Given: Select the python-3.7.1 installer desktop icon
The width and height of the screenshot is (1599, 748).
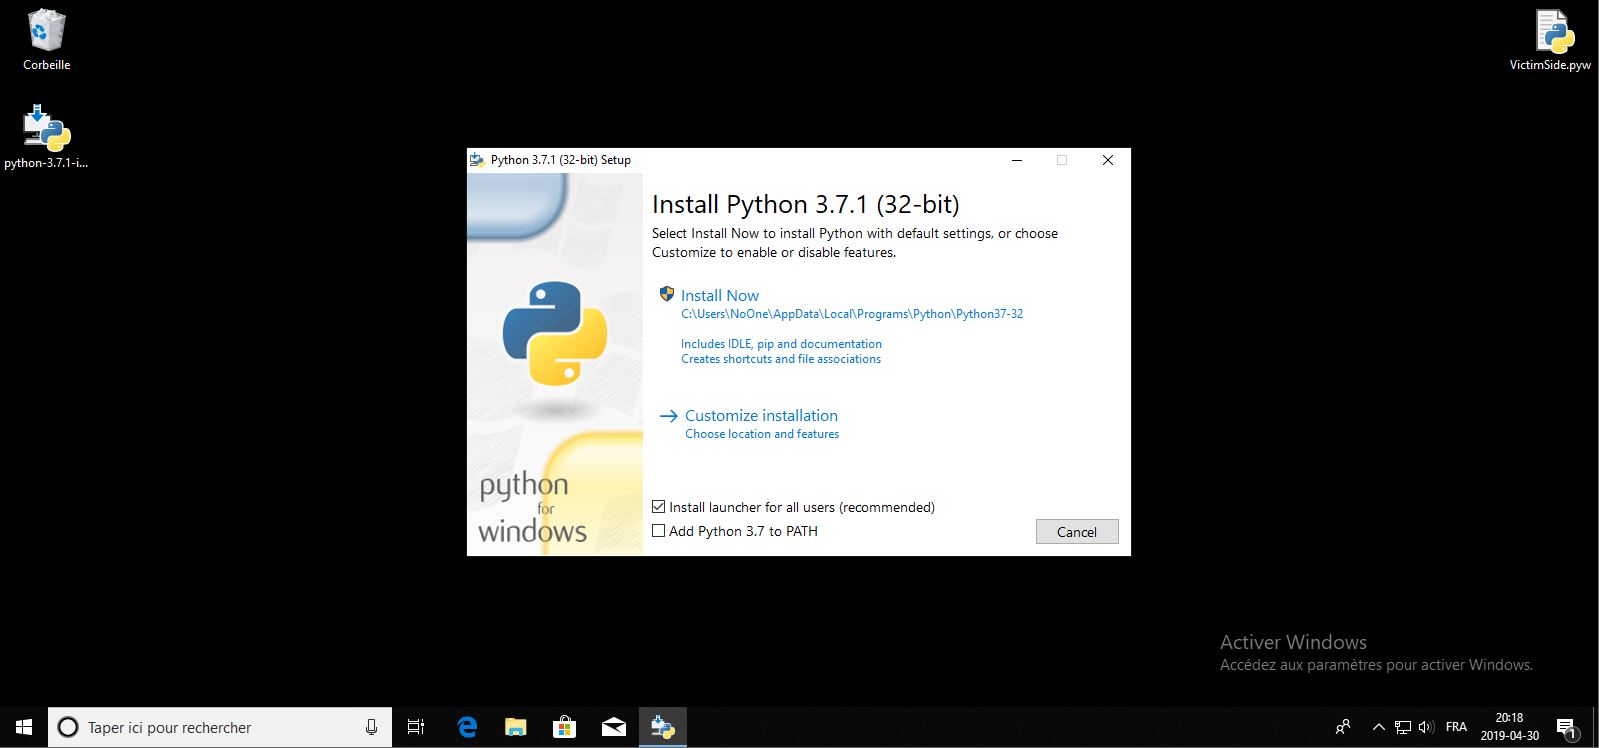Looking at the screenshot, I should [46, 138].
